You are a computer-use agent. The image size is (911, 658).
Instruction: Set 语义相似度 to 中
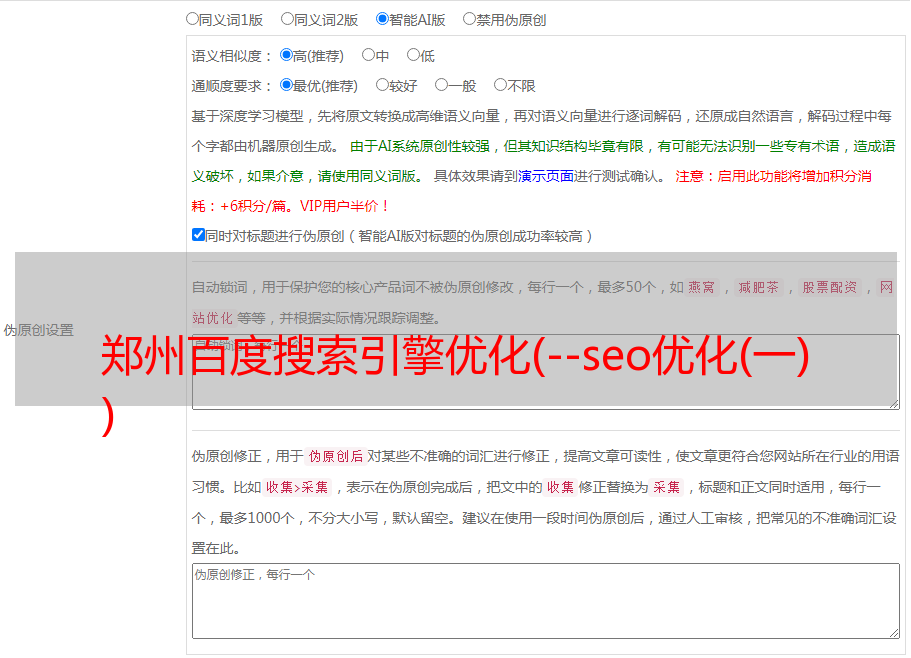click(368, 55)
